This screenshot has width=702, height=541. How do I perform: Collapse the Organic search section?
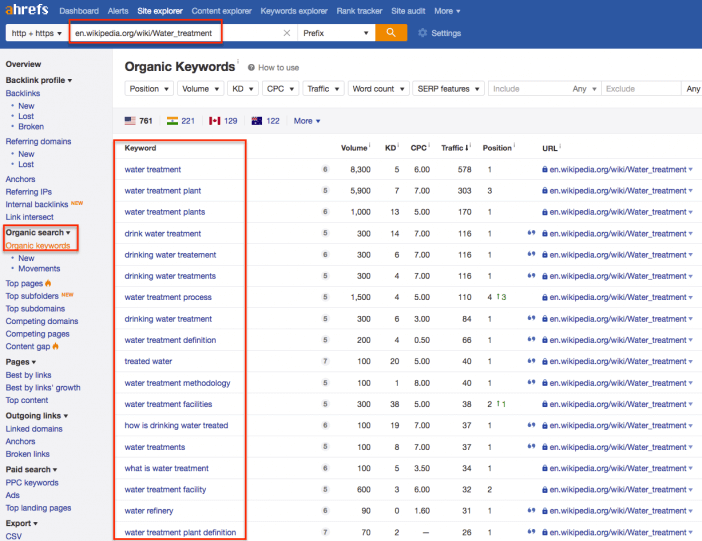38,232
